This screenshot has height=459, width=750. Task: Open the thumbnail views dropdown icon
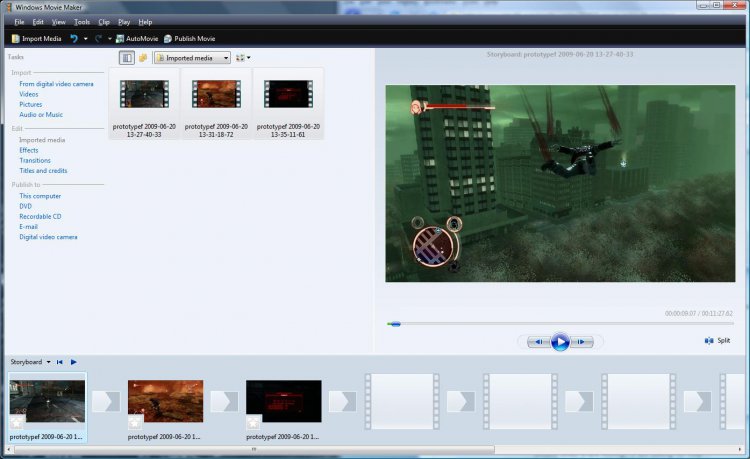243,58
